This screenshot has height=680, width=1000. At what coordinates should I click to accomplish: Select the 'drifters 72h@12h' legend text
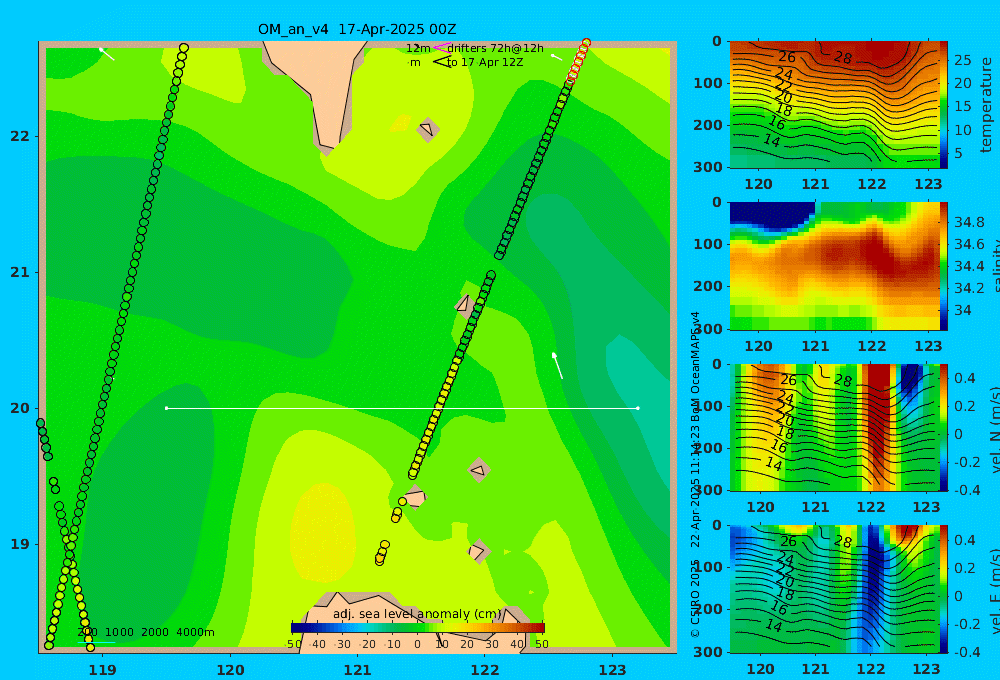click(496, 48)
